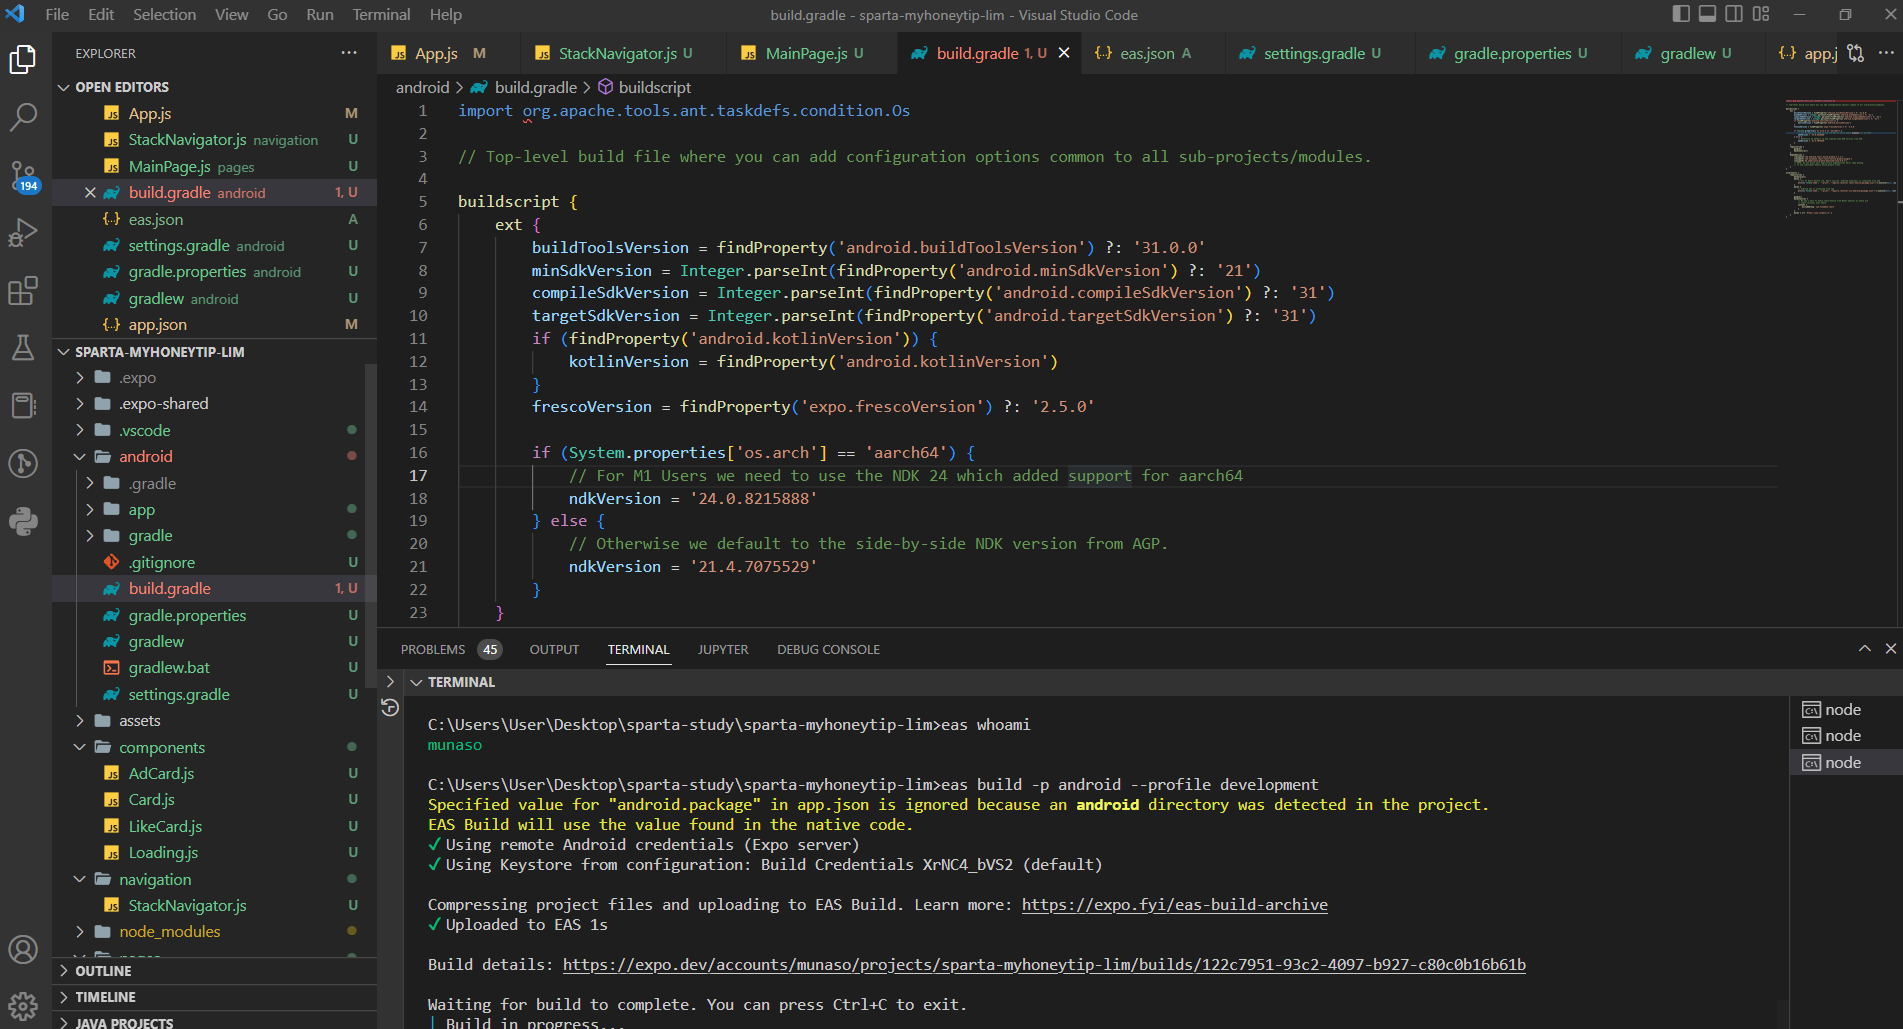1903x1029 pixels.
Task: Open the Debug Console panel tab
Action: click(x=828, y=649)
